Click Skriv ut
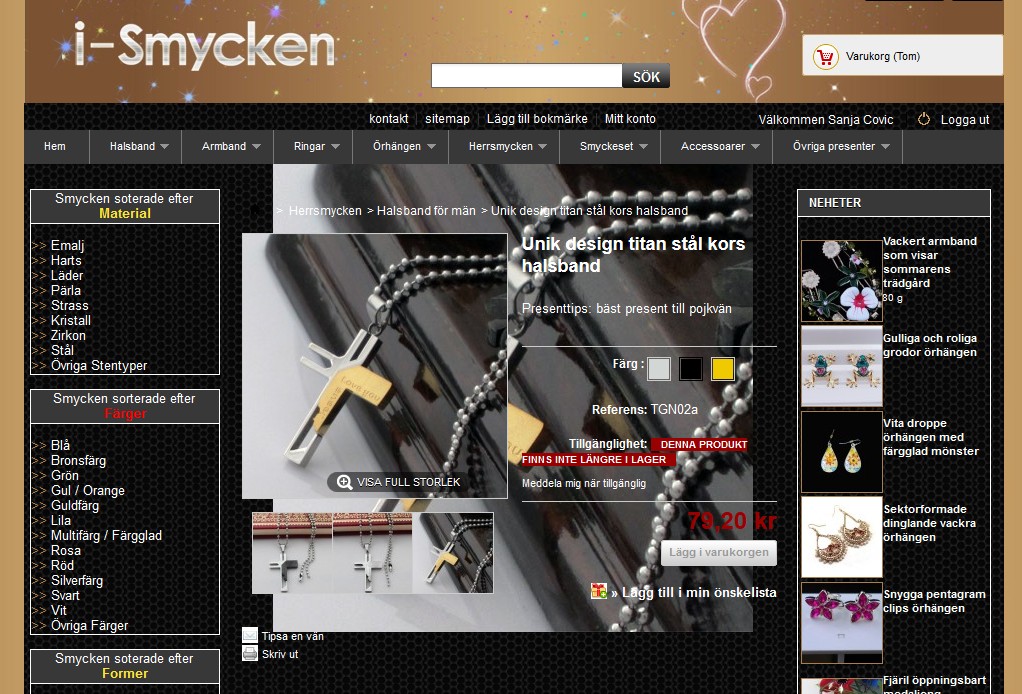 [x=280, y=654]
